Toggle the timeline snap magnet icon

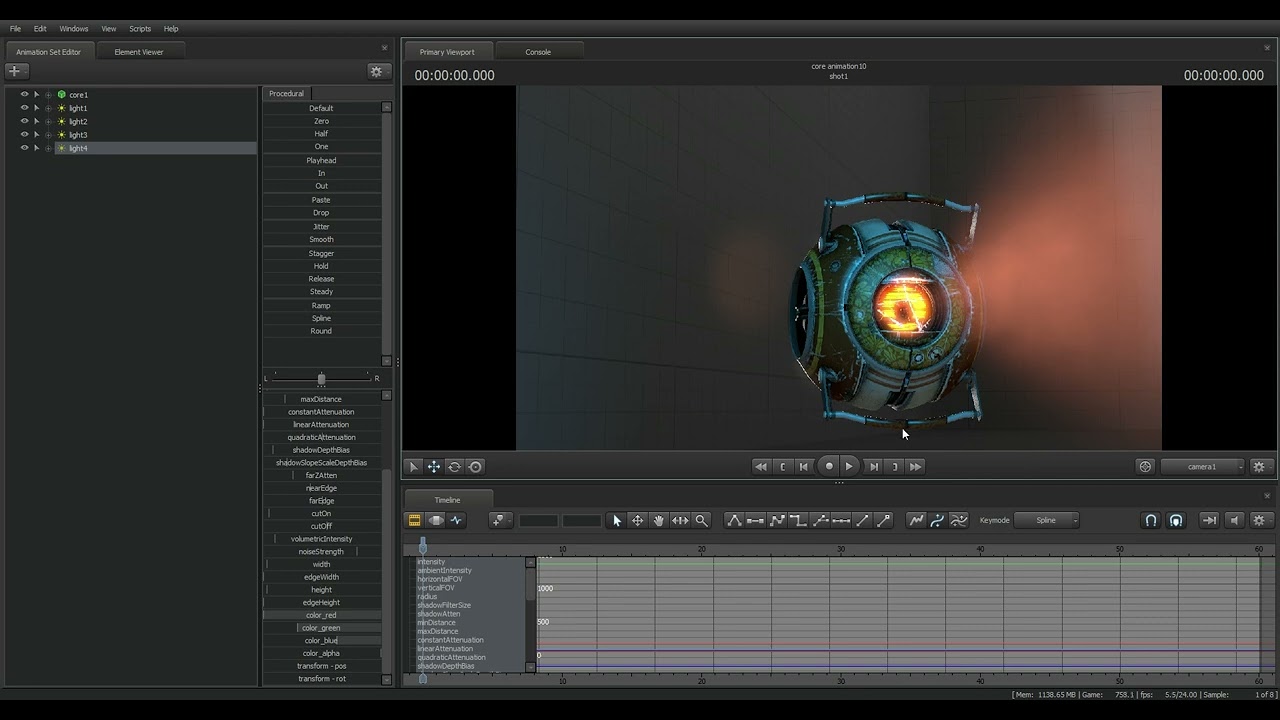(1151, 520)
